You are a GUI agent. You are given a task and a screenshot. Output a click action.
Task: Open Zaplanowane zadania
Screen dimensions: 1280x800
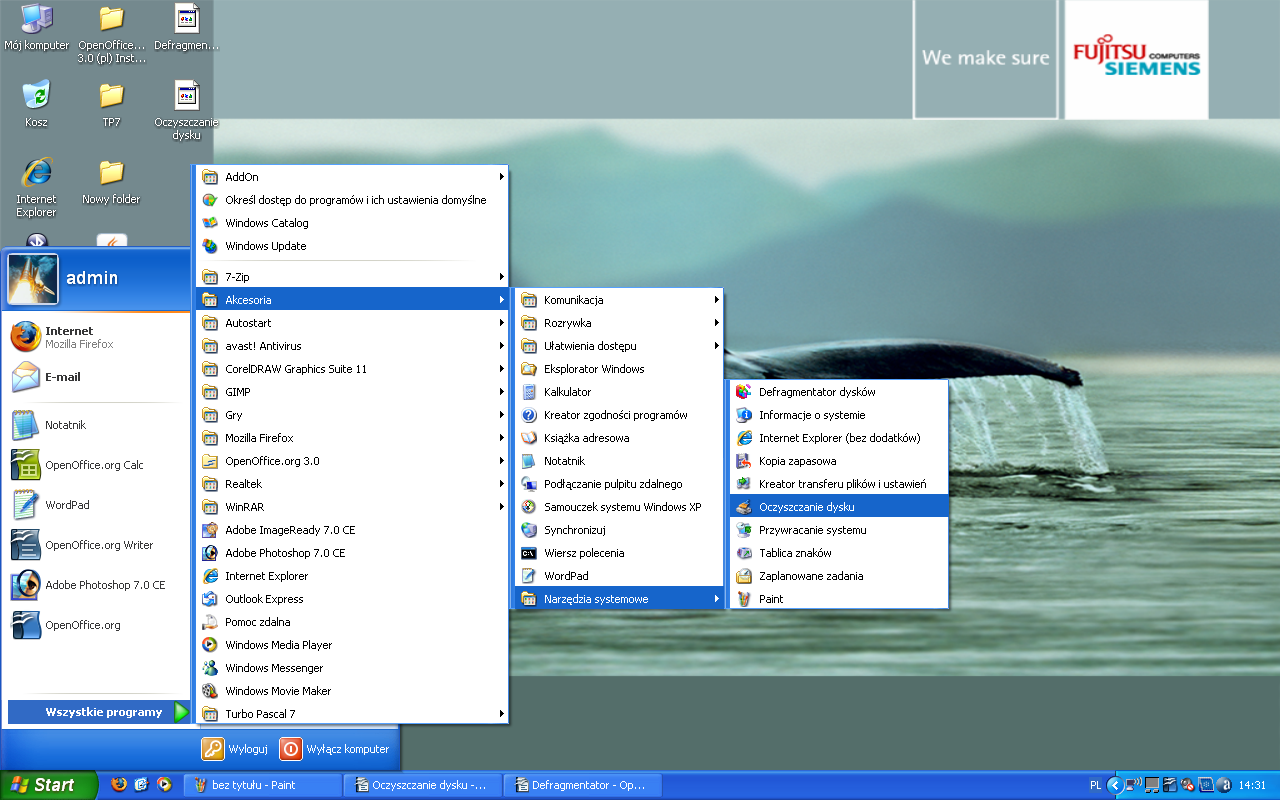[838, 576]
